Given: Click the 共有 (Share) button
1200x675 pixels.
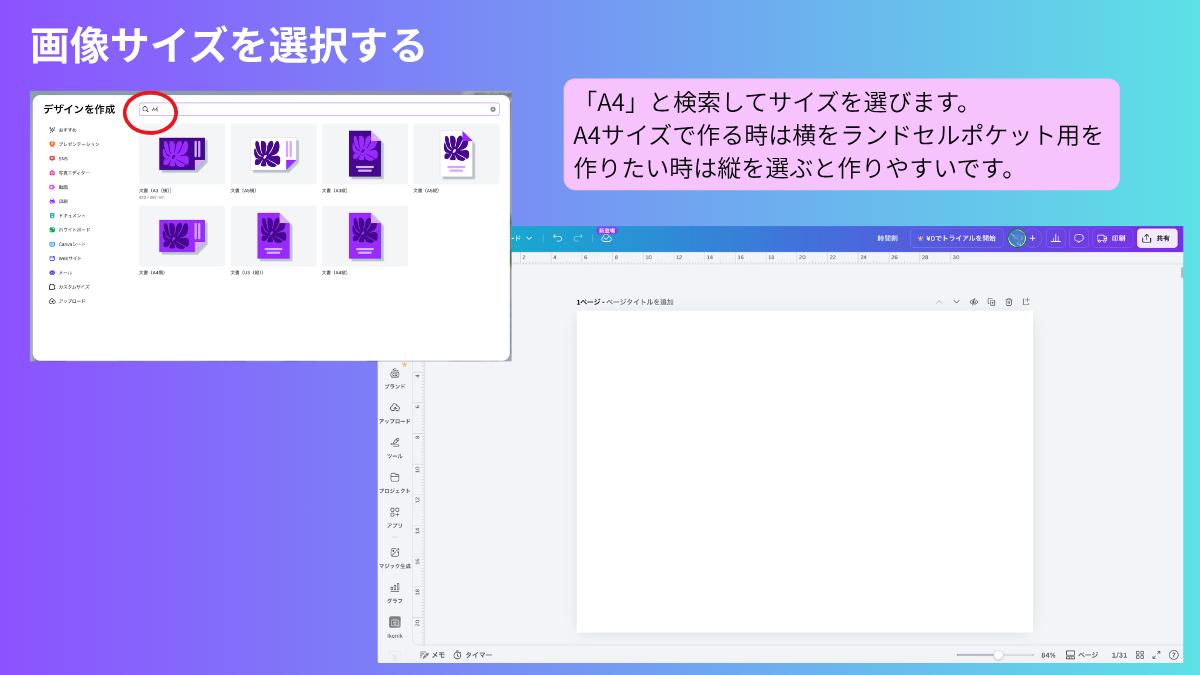Looking at the screenshot, I should click(1156, 238).
